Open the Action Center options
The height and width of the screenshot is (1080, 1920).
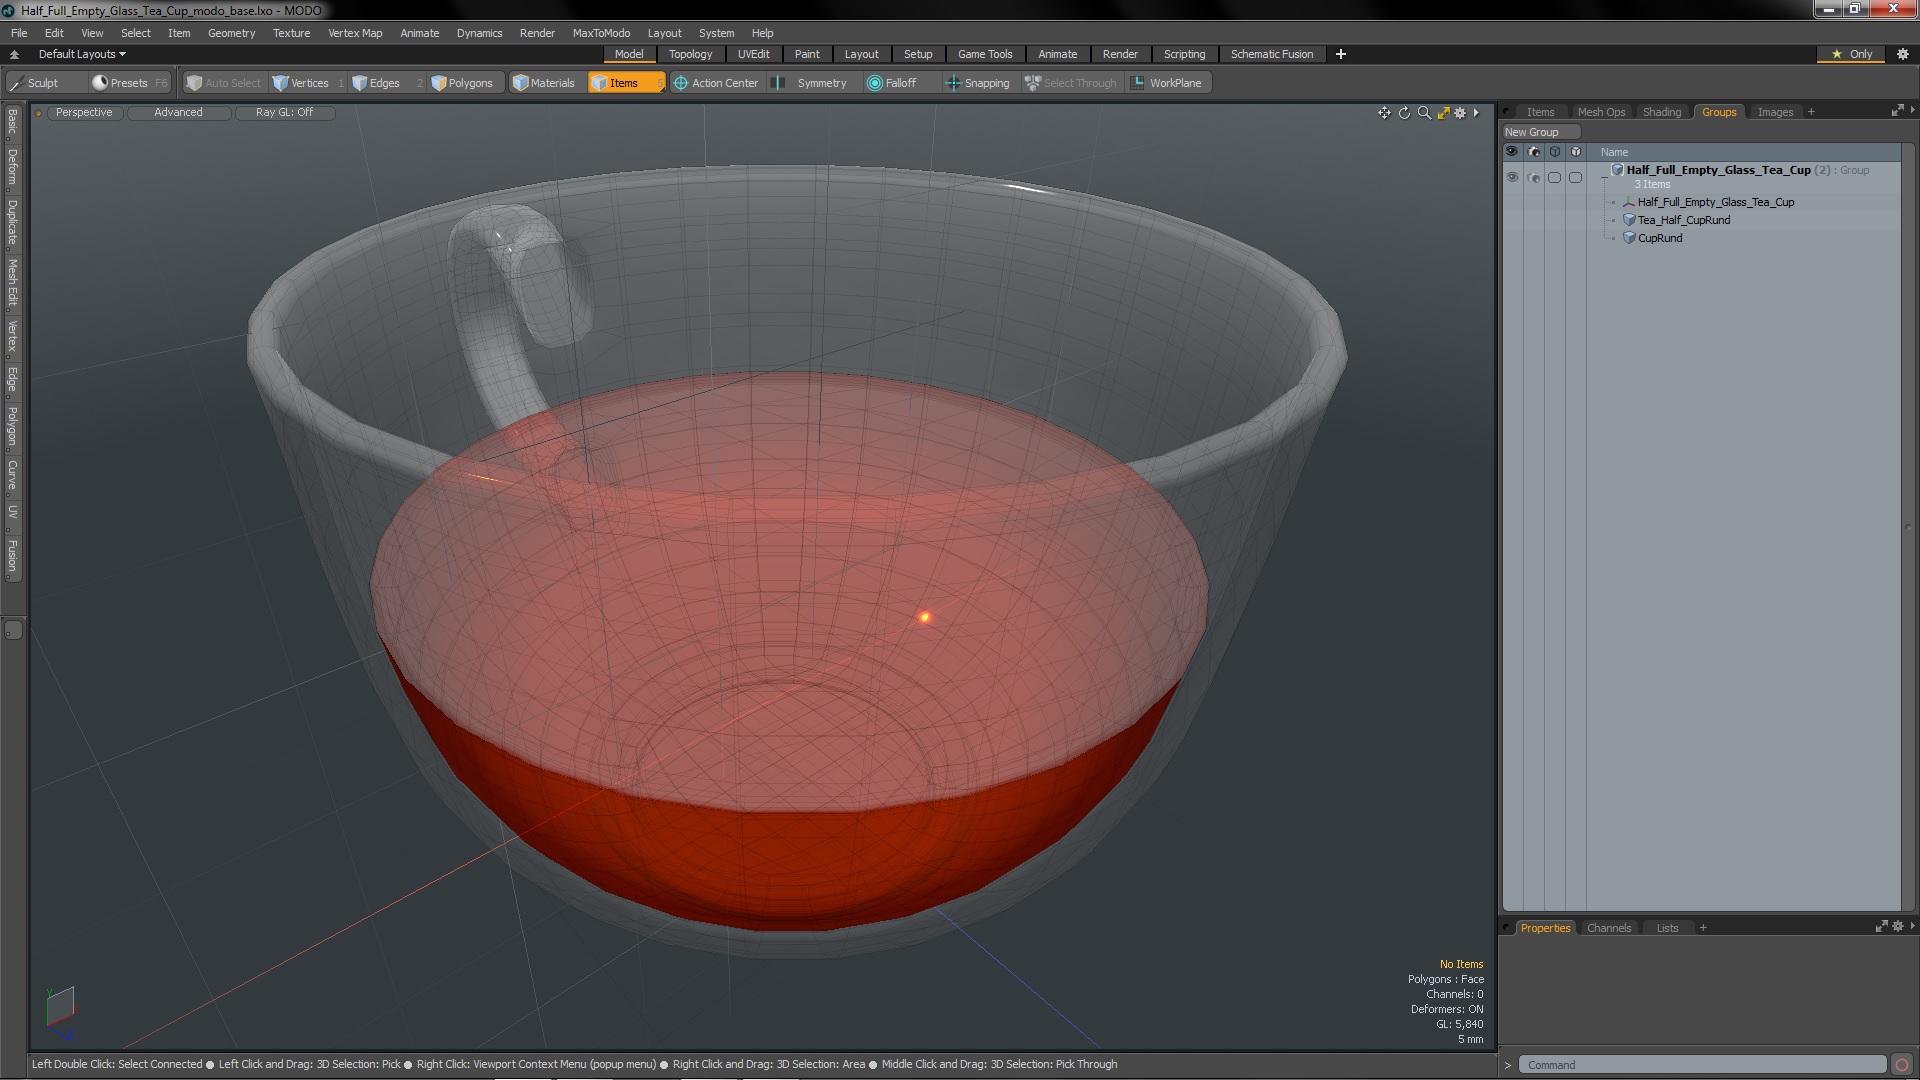pyautogui.click(x=717, y=83)
